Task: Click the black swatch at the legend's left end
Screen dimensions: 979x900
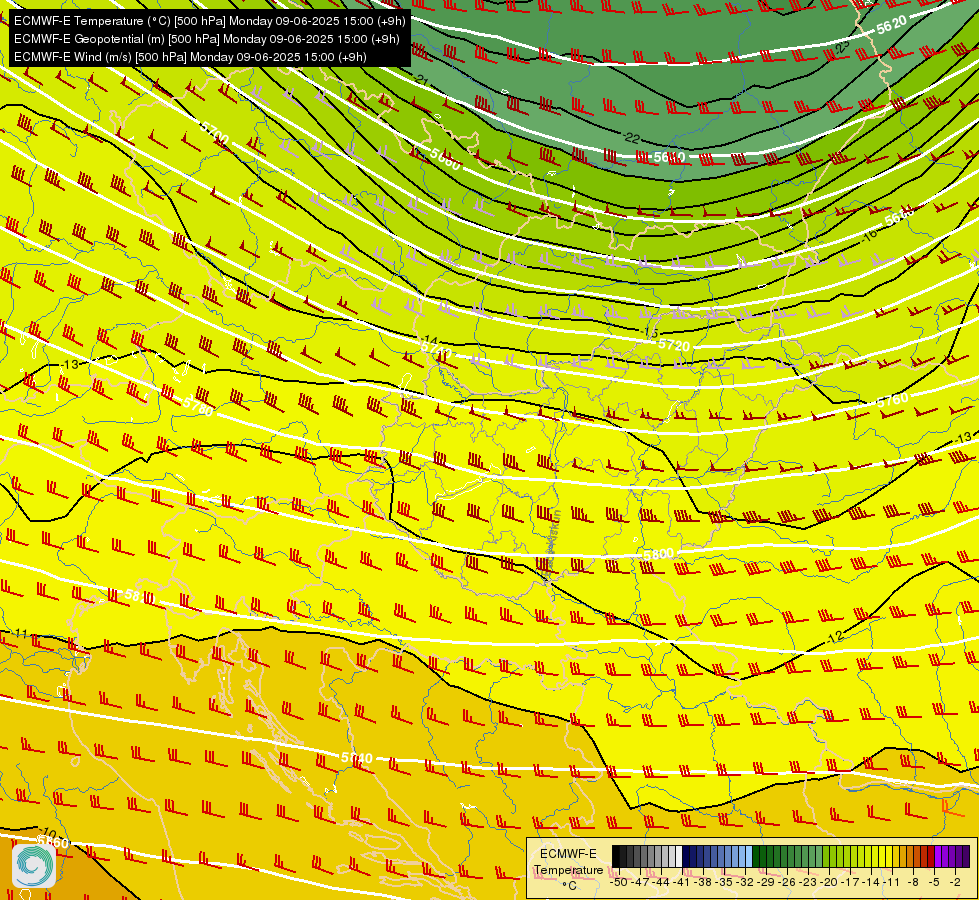Action: coord(616,856)
